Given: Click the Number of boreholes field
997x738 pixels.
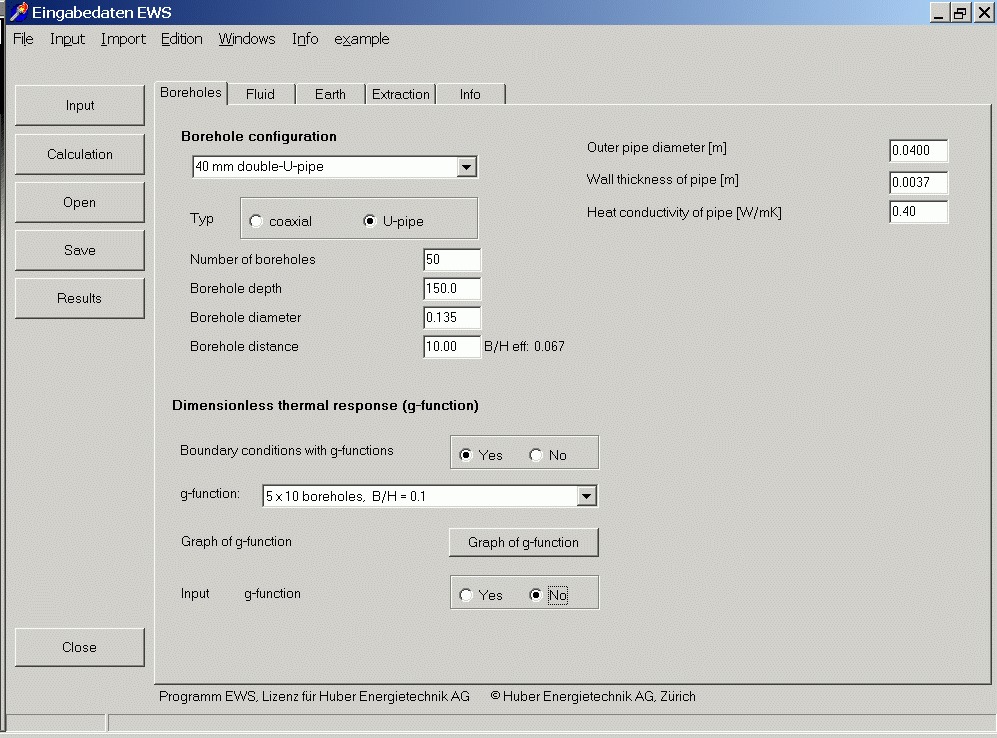Looking at the screenshot, I should (x=451, y=260).
